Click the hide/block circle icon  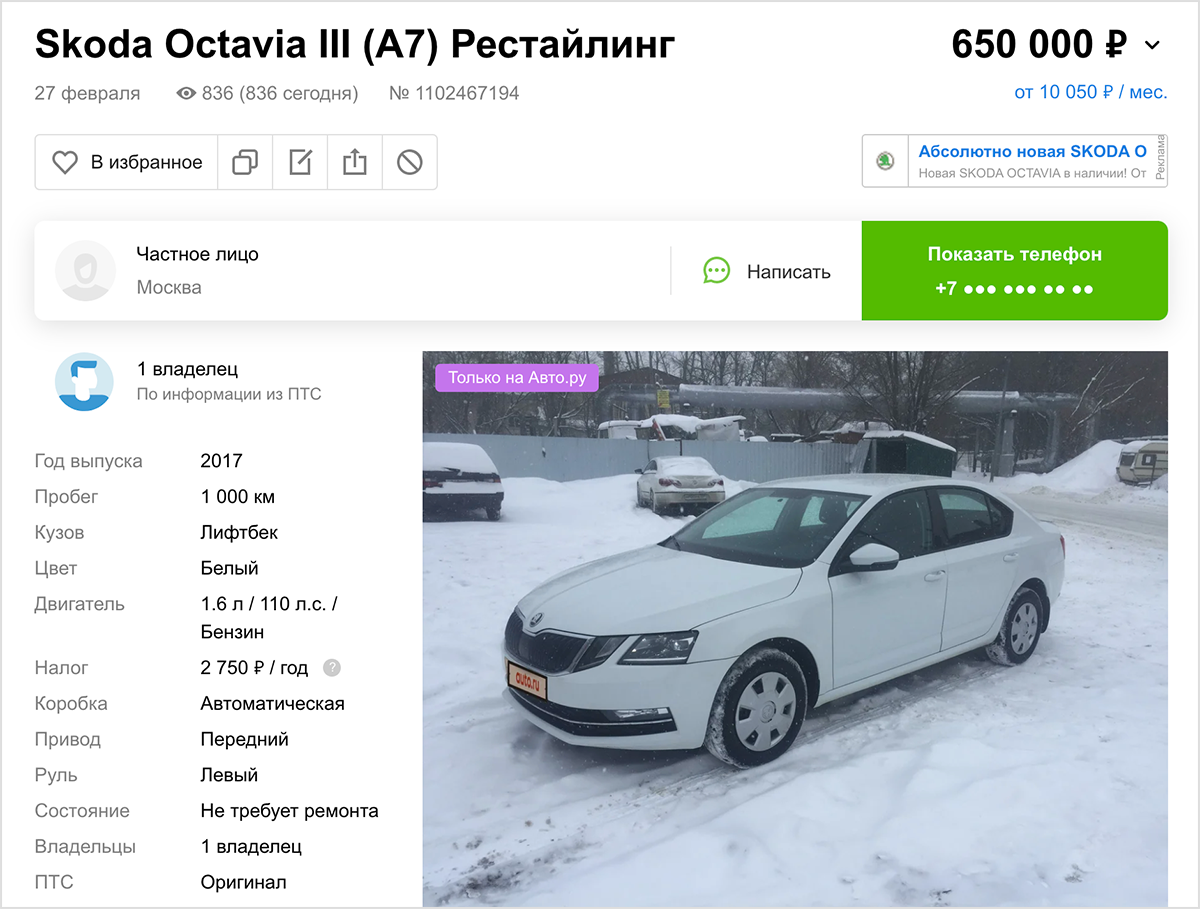pyautogui.click(x=410, y=162)
